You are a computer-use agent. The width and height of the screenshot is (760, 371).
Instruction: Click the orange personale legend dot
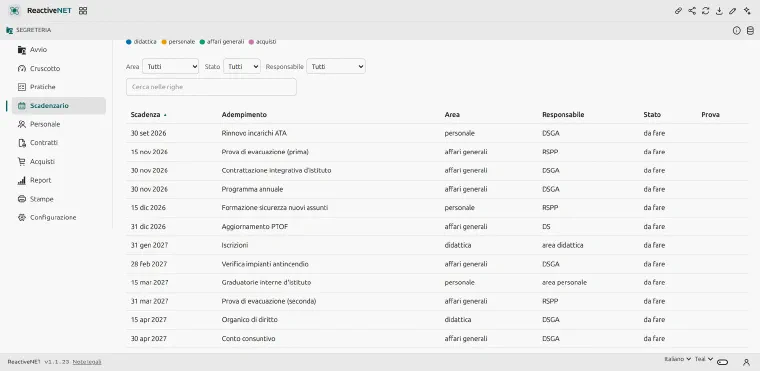164,42
